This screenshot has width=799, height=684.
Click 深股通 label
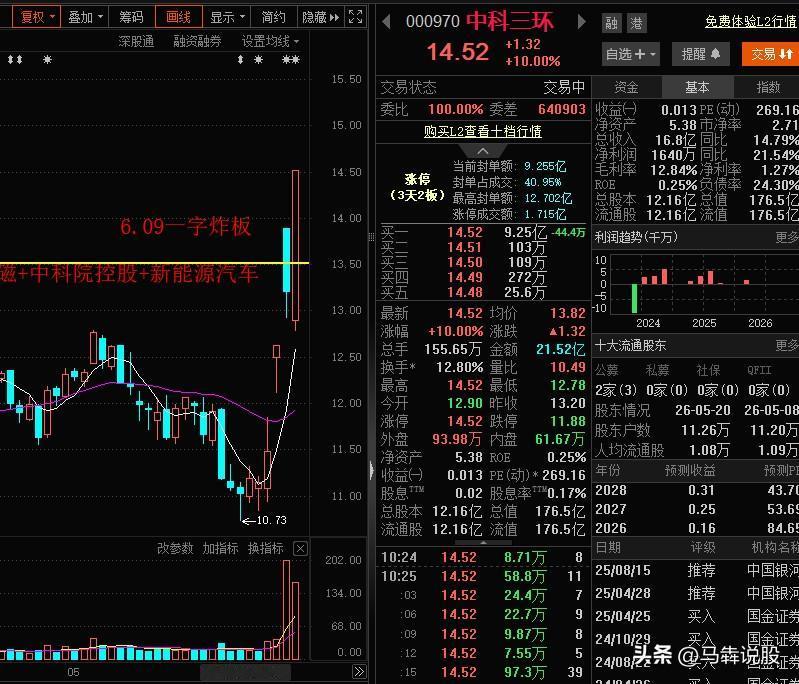coord(136,41)
